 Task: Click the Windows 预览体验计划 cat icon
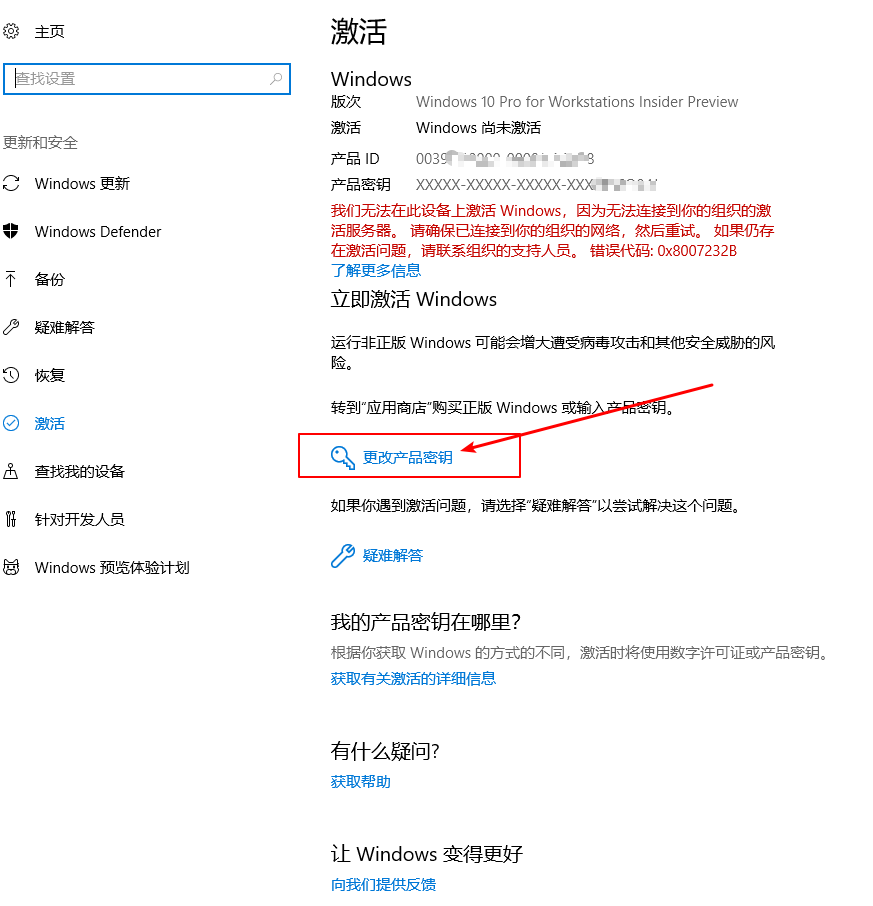pyautogui.click(x=11, y=567)
